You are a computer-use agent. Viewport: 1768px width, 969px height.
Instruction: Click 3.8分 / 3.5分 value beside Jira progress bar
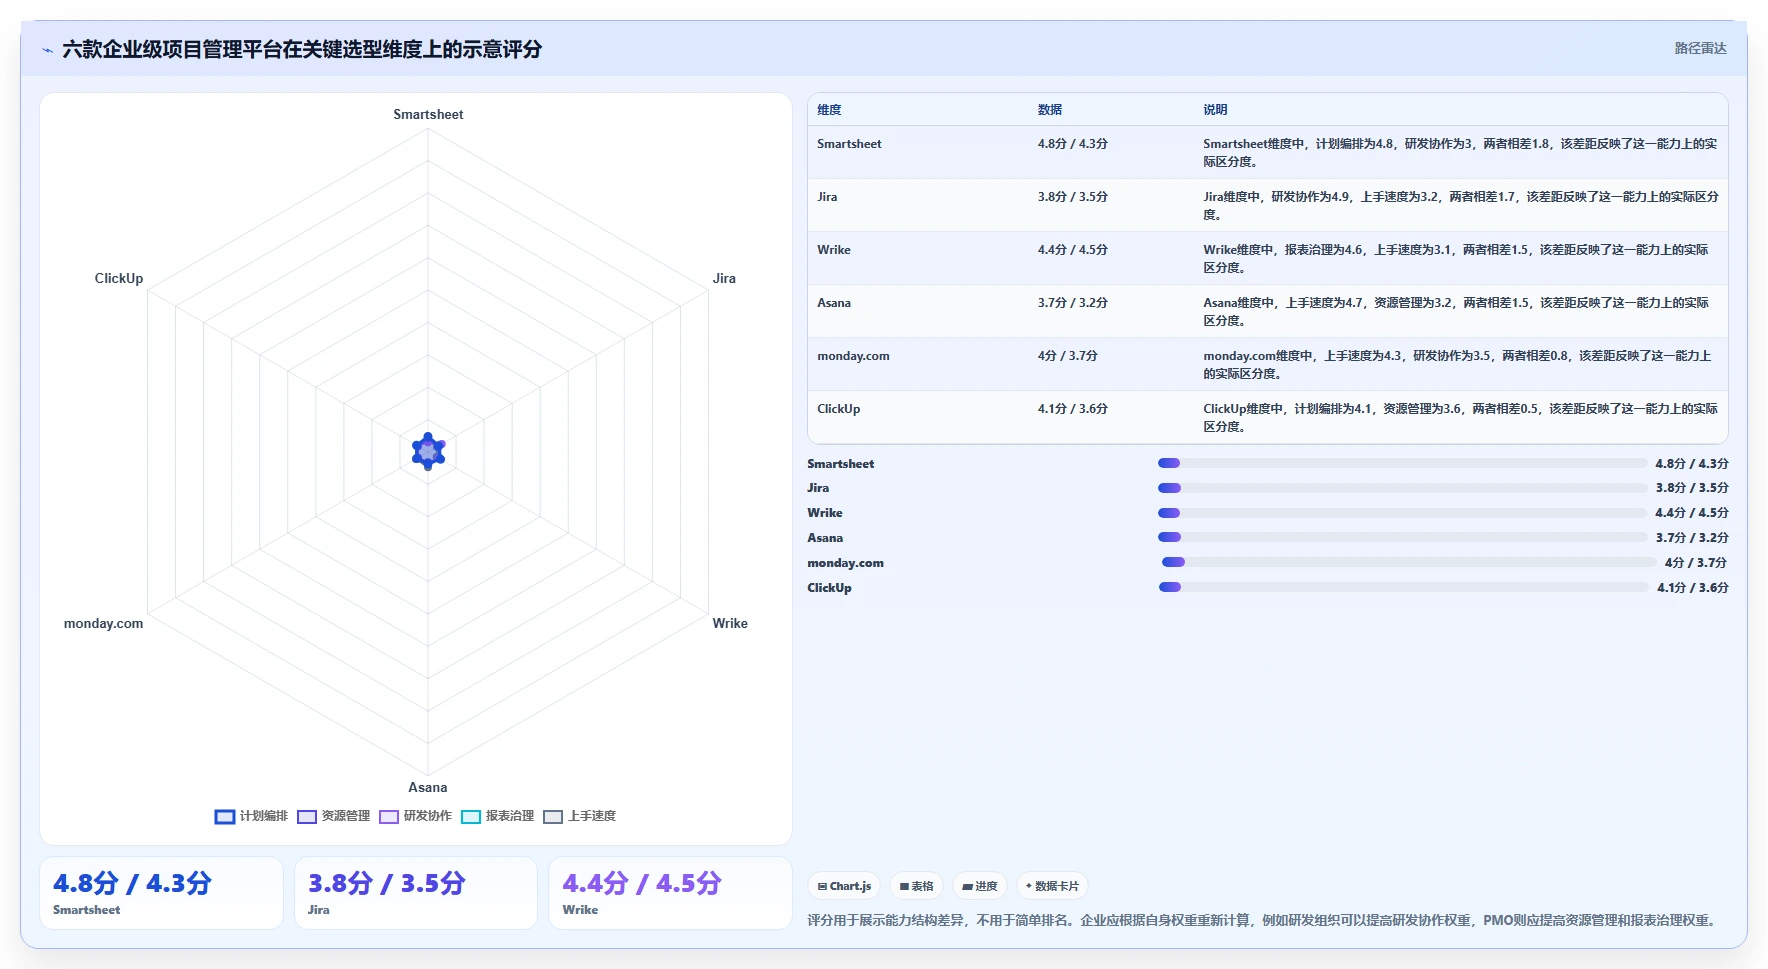tap(1692, 488)
